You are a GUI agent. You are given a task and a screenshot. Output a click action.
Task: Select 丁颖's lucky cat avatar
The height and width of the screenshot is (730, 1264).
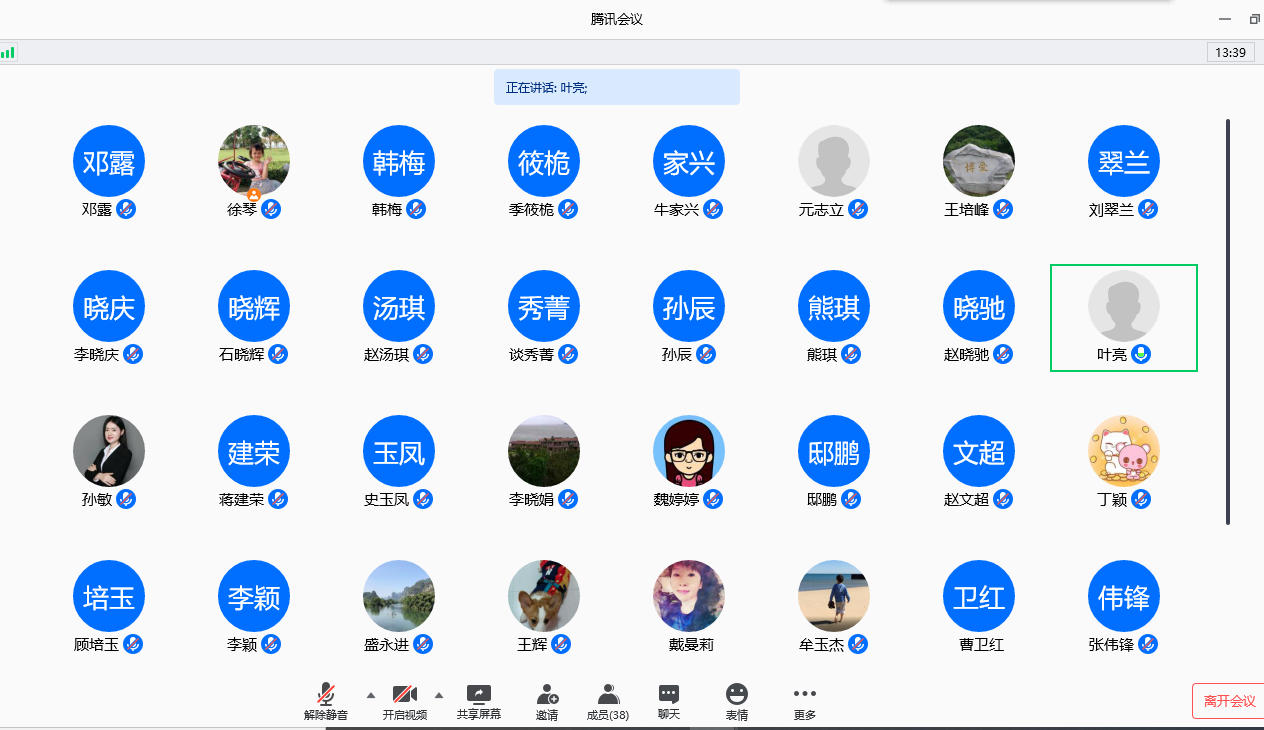pos(1124,451)
